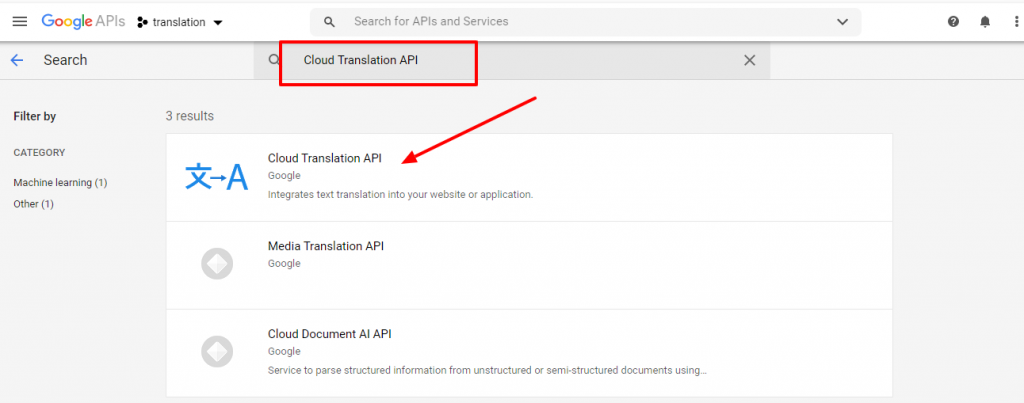This screenshot has height=403, width=1024.
Task: Click the Cloud Document AI placeholder icon
Action: pos(217,351)
